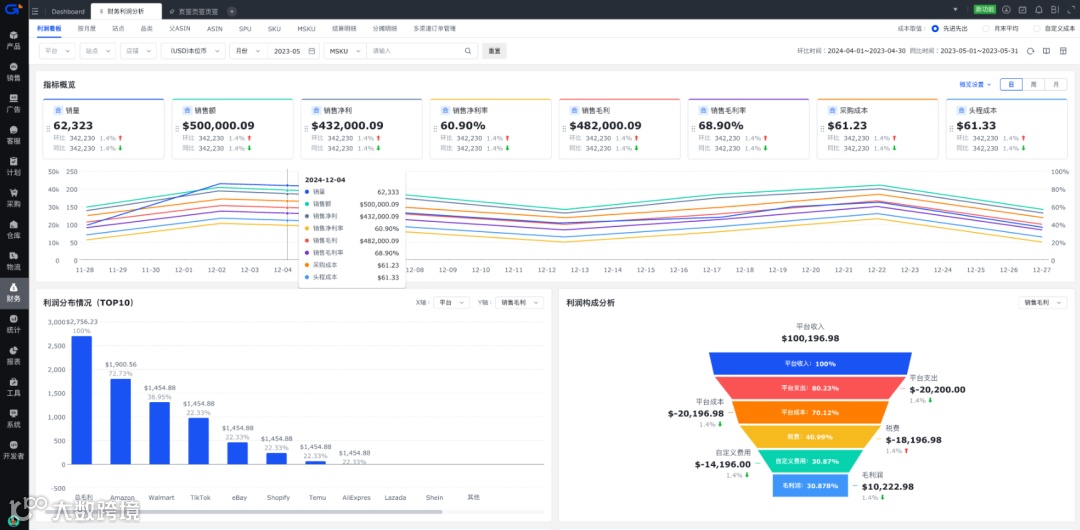Open the Y轴 销售毛利 dropdown
Image resolution: width=1080 pixels, height=530 pixels.
(x=519, y=303)
